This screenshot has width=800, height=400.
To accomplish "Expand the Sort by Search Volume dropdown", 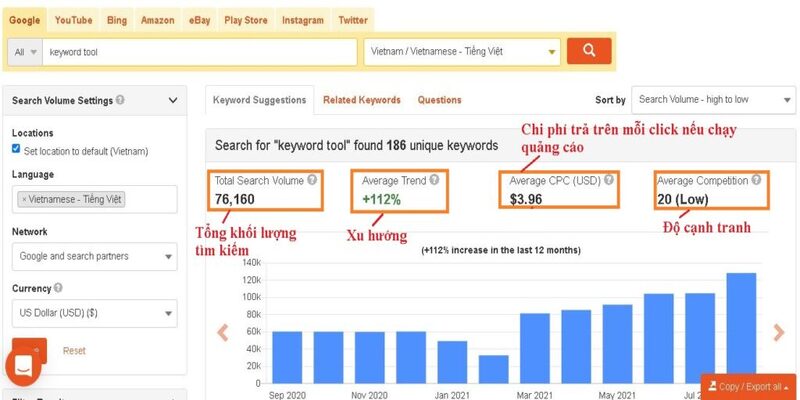I will 713,100.
